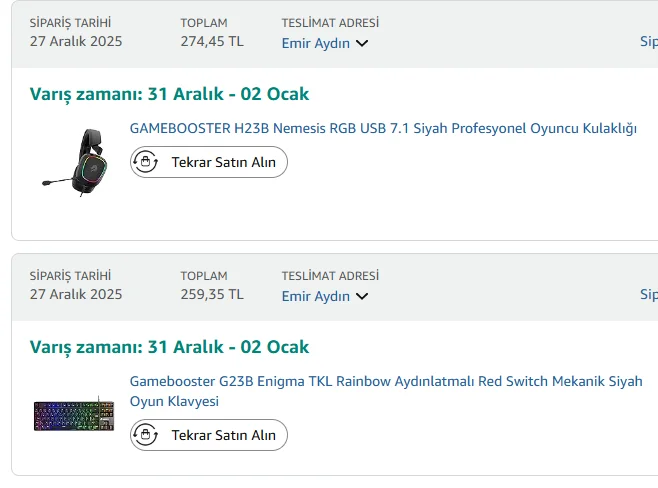Open the GAMEBOOSTER H23B Nemesis headset link
The image size is (658, 488).
pos(383,128)
